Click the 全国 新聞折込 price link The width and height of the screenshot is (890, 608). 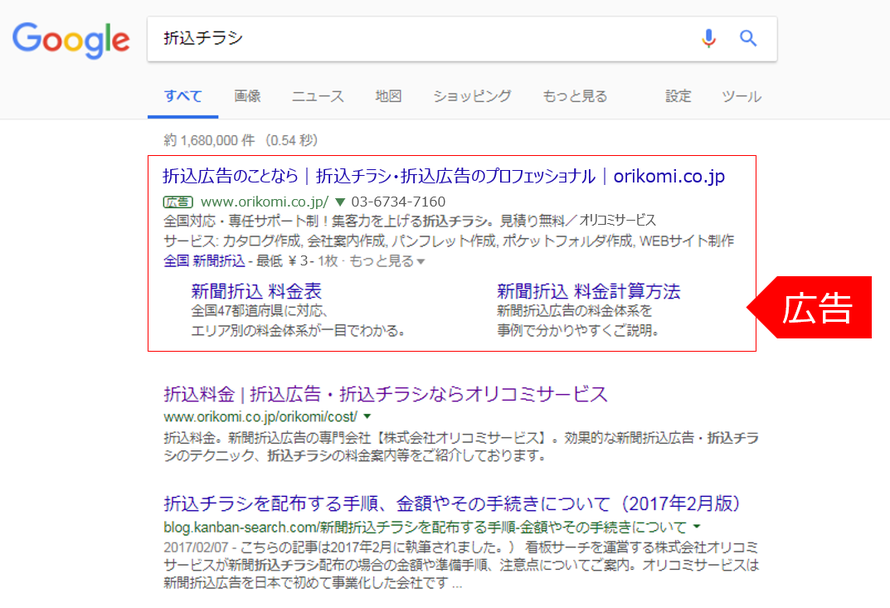pos(204,261)
